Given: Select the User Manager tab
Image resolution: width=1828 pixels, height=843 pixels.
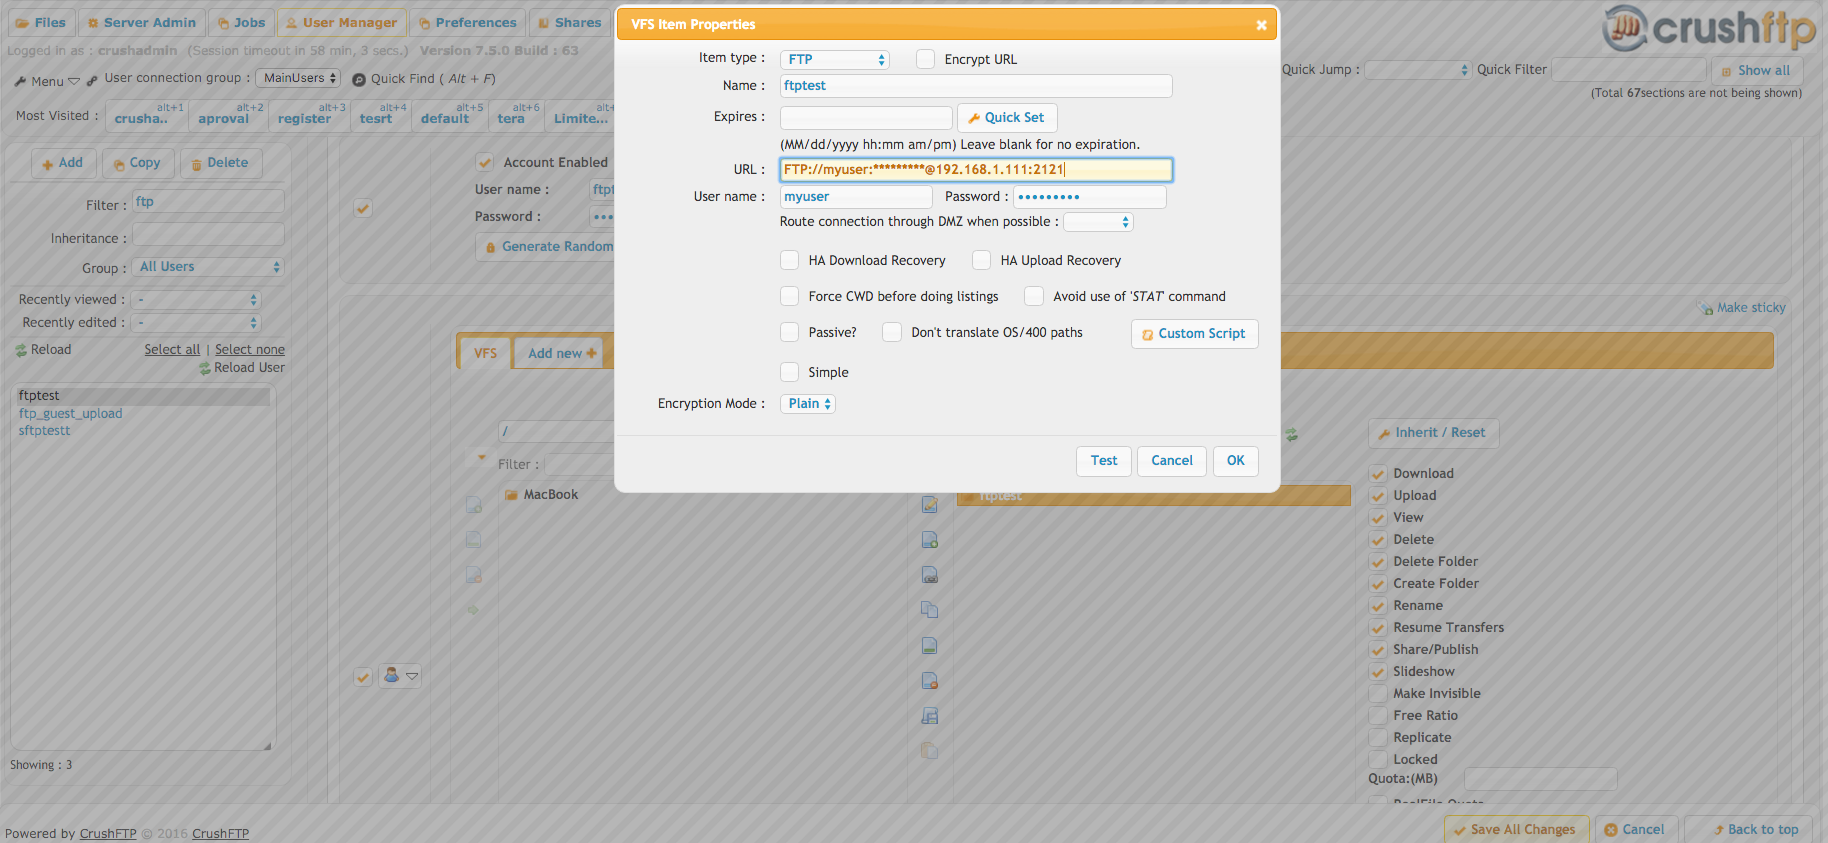Looking at the screenshot, I should pos(342,23).
